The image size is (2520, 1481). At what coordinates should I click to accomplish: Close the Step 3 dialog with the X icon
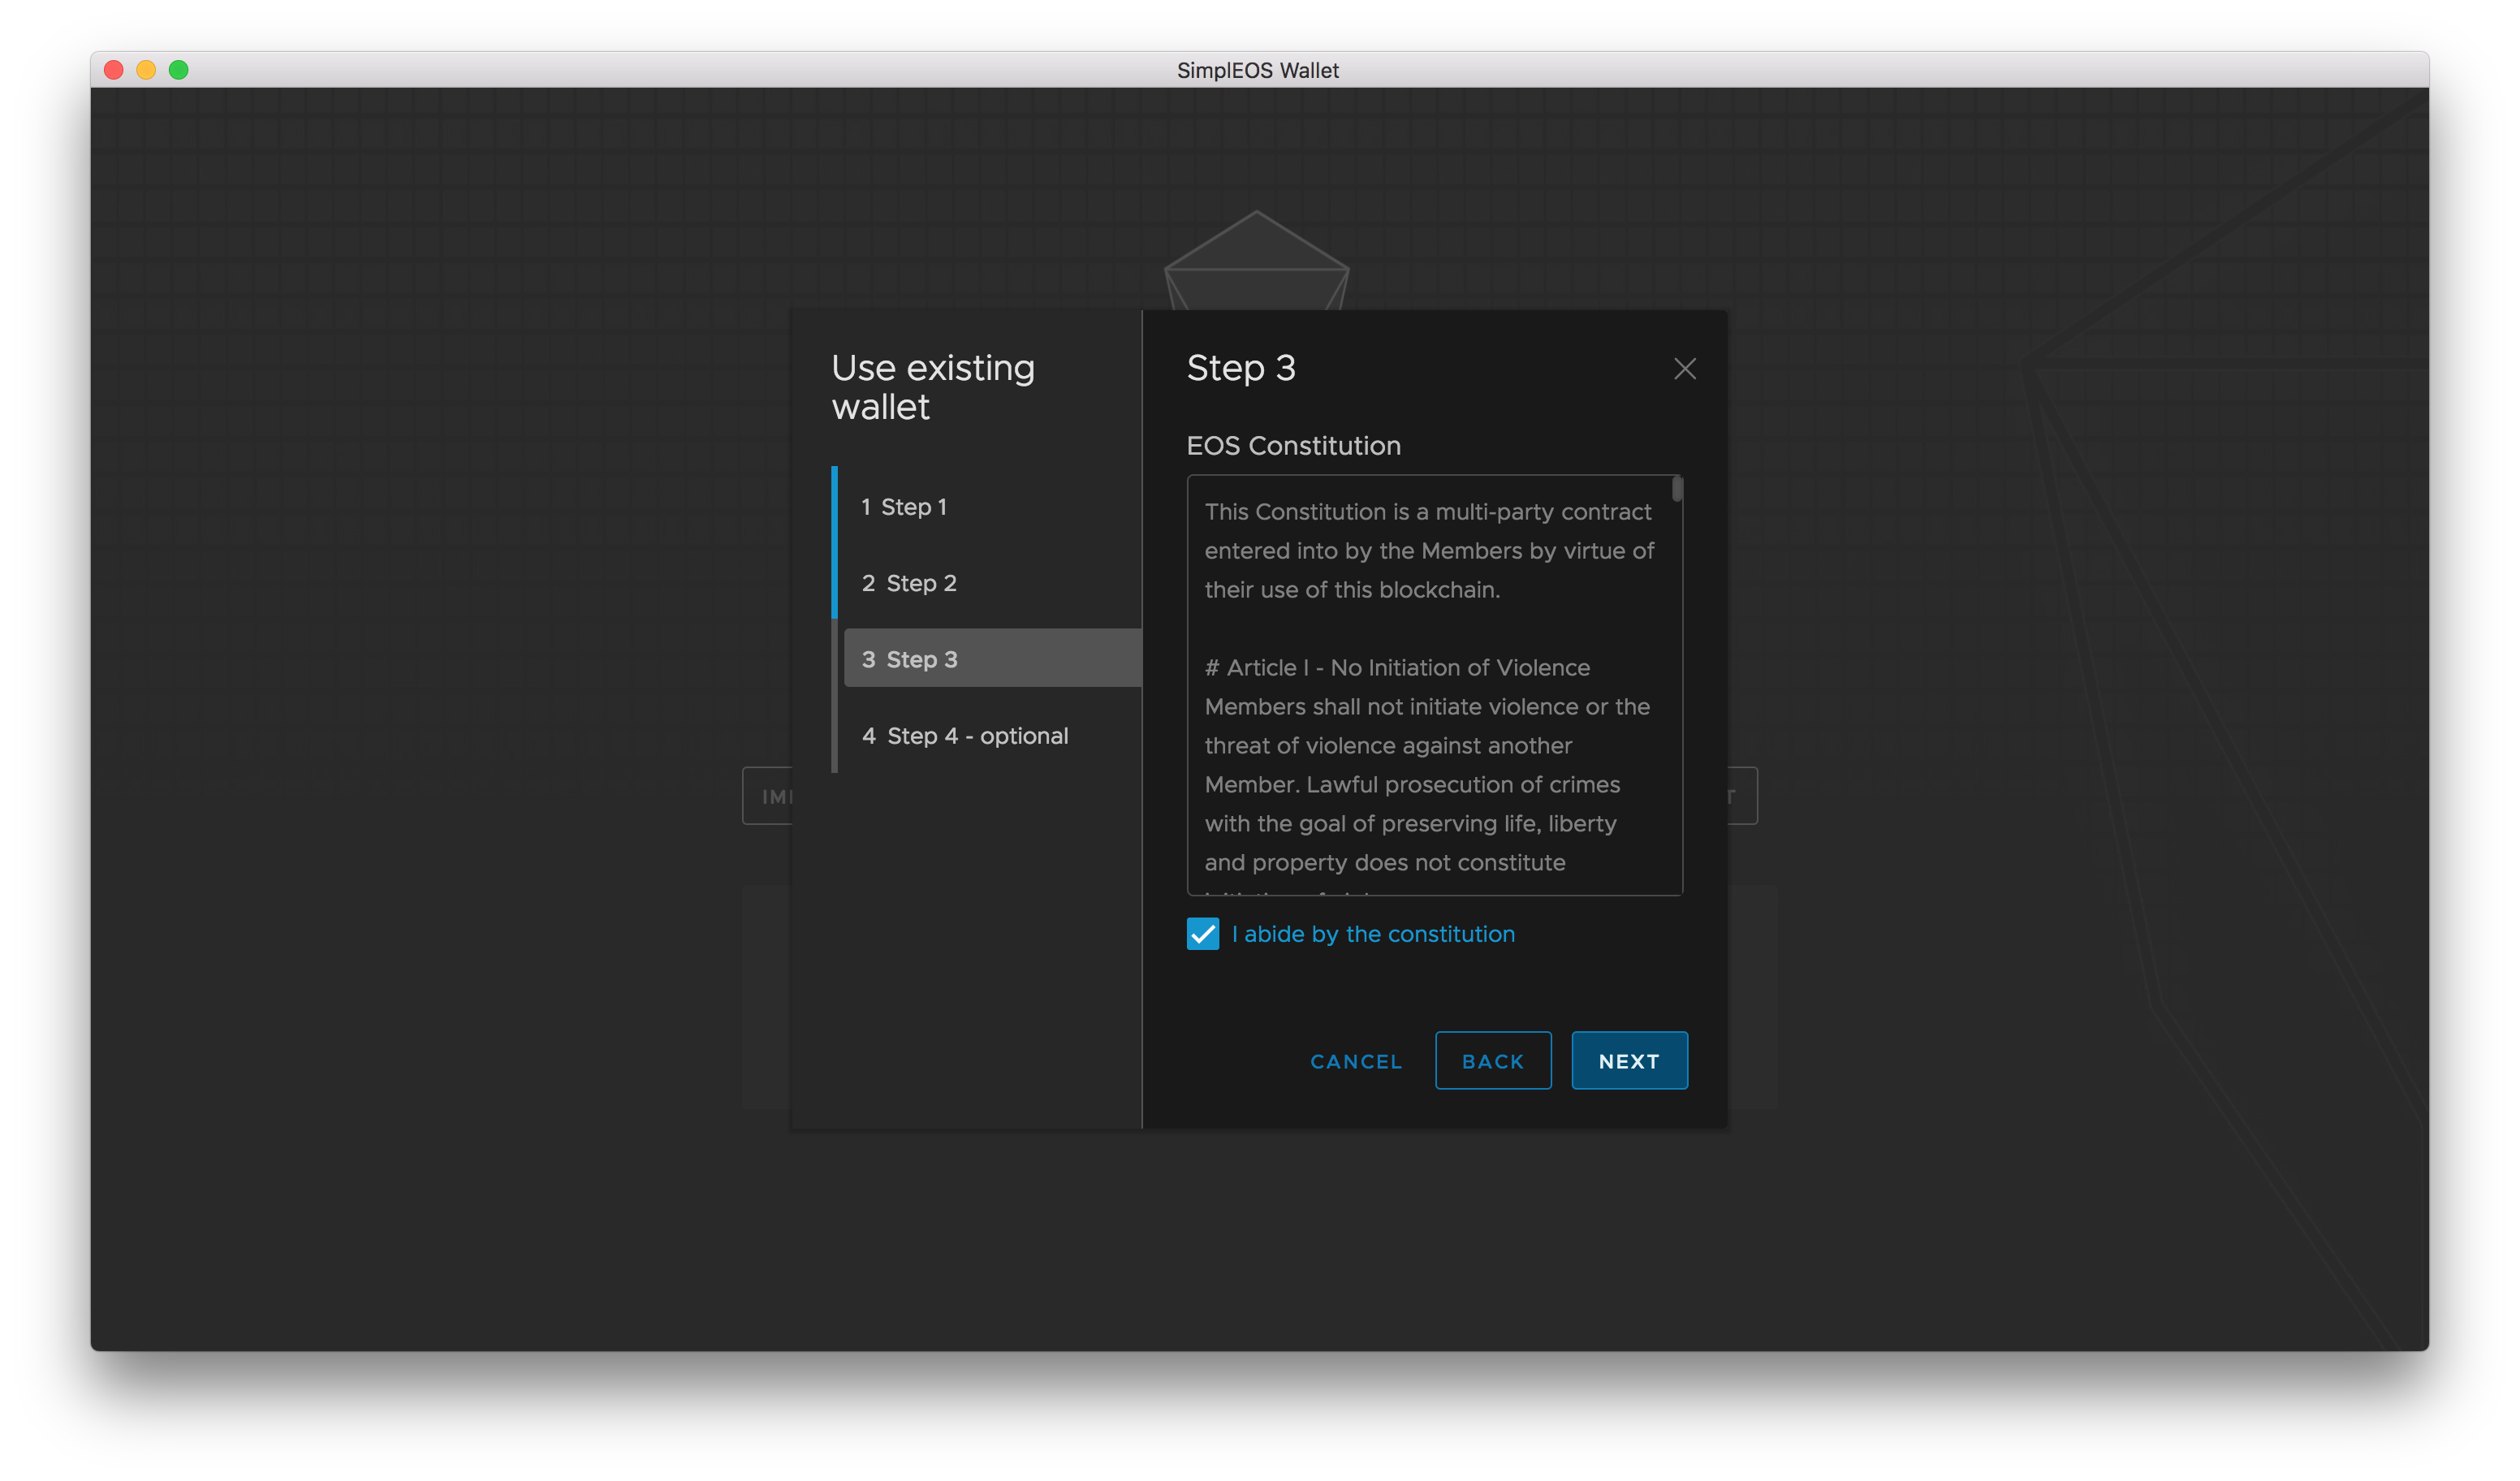coord(1684,369)
